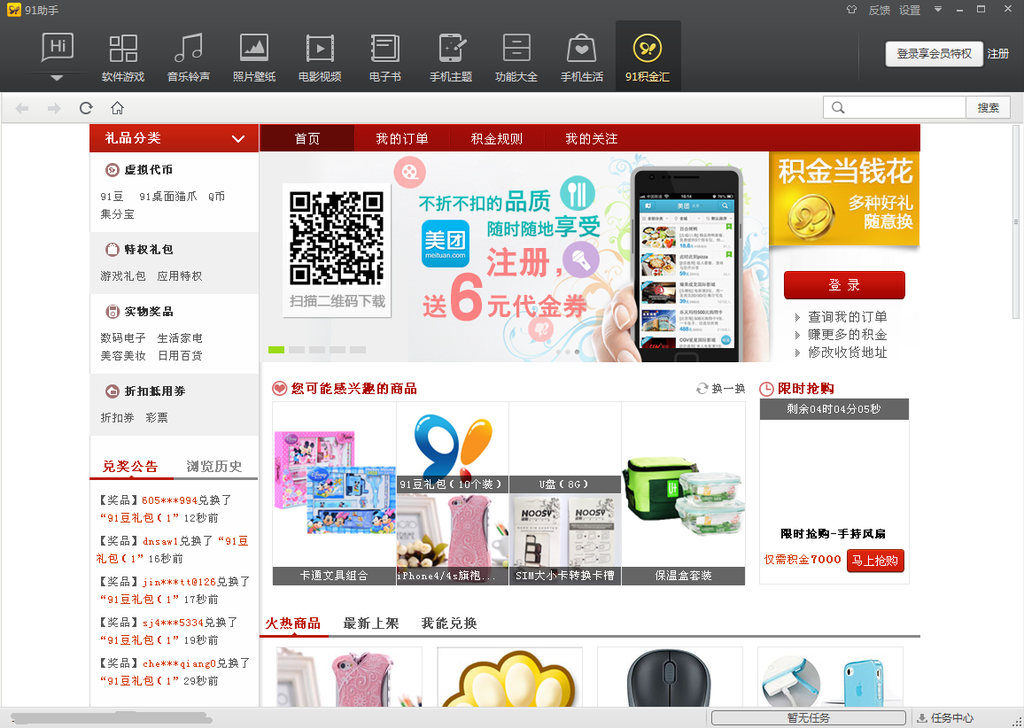Screen dimensions: 1024x728
Task: Open the 照片壁纸 section
Action: click(x=254, y=58)
